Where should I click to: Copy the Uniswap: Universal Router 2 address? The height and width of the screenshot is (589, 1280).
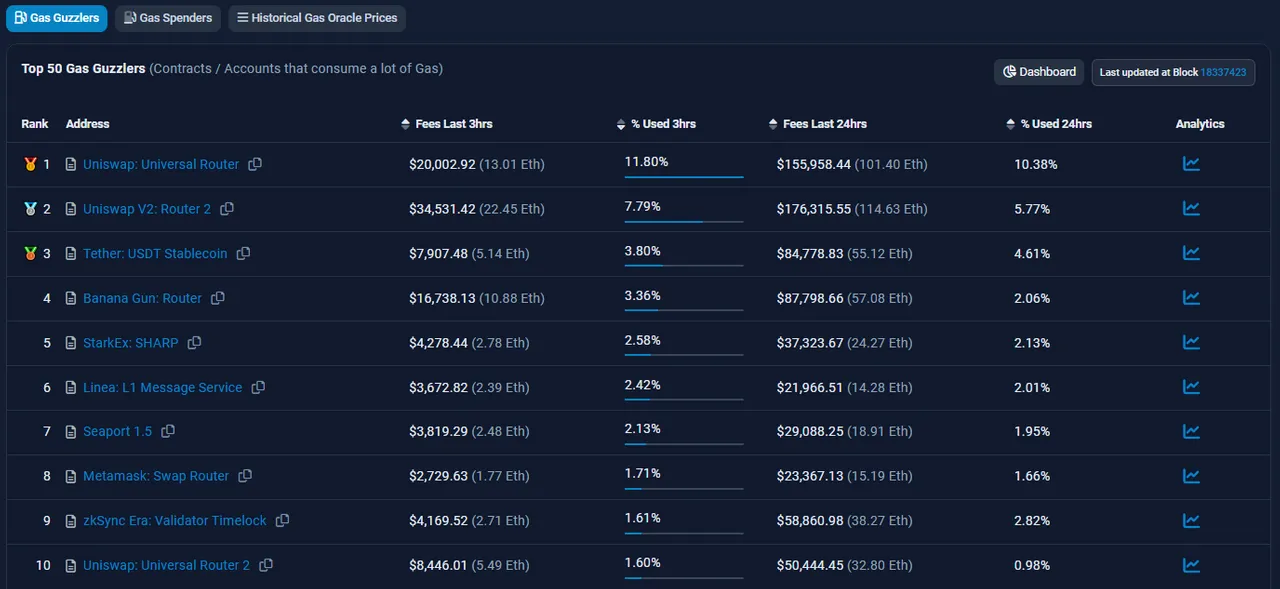click(266, 565)
